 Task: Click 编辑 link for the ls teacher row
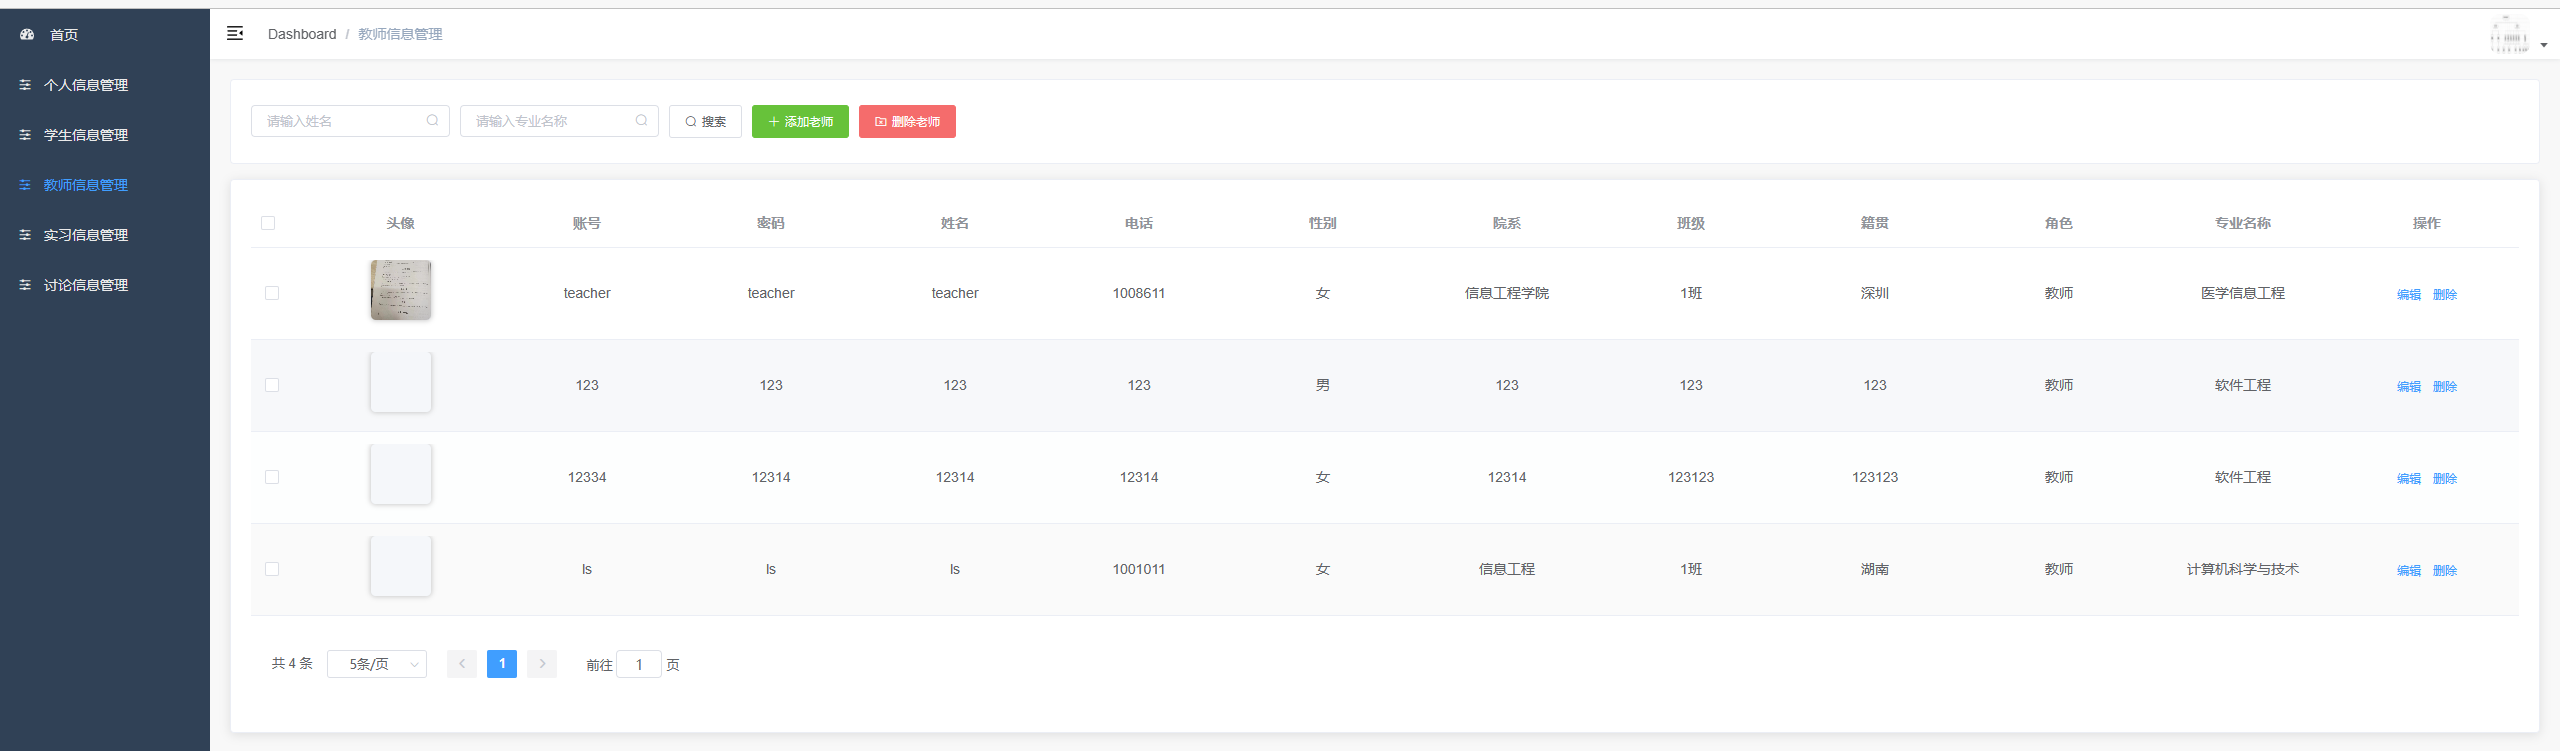point(2408,570)
